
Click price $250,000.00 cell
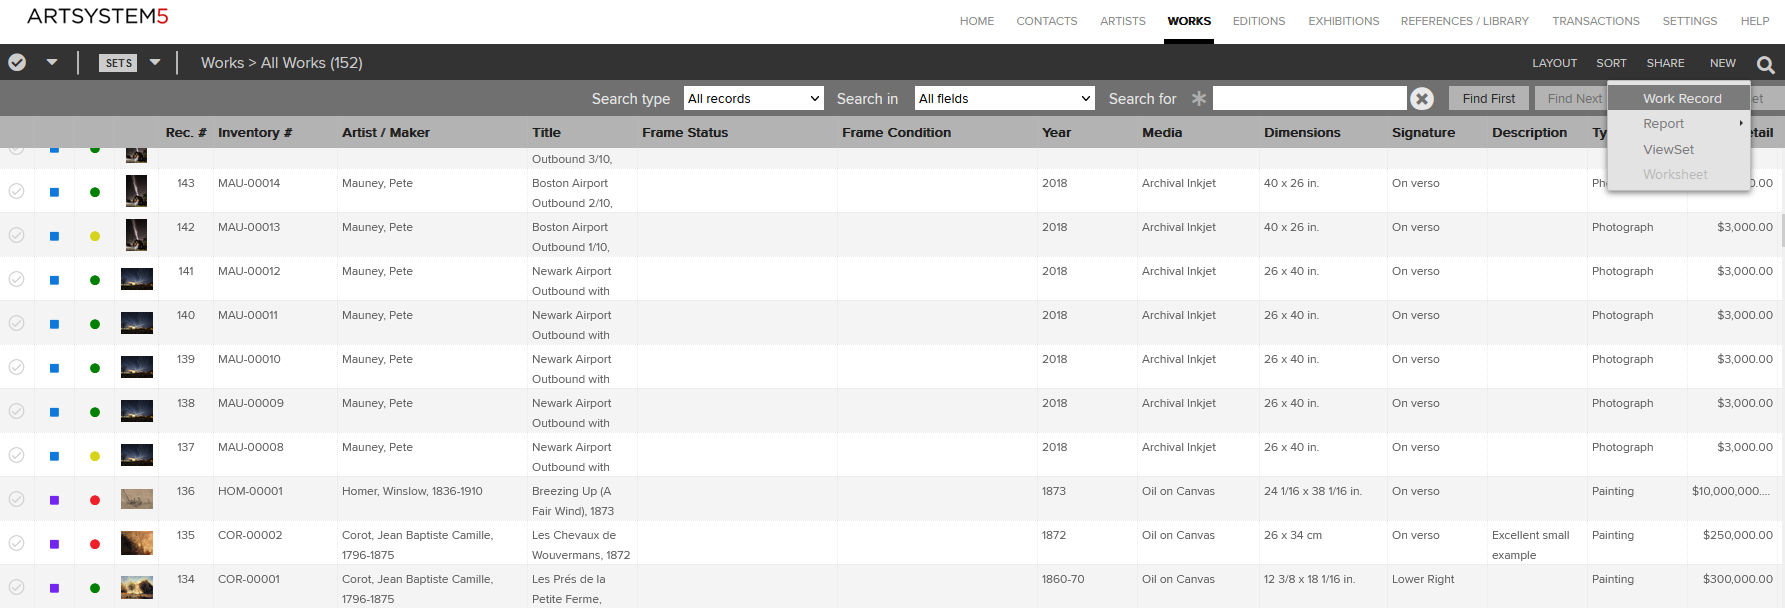[x=1738, y=535]
